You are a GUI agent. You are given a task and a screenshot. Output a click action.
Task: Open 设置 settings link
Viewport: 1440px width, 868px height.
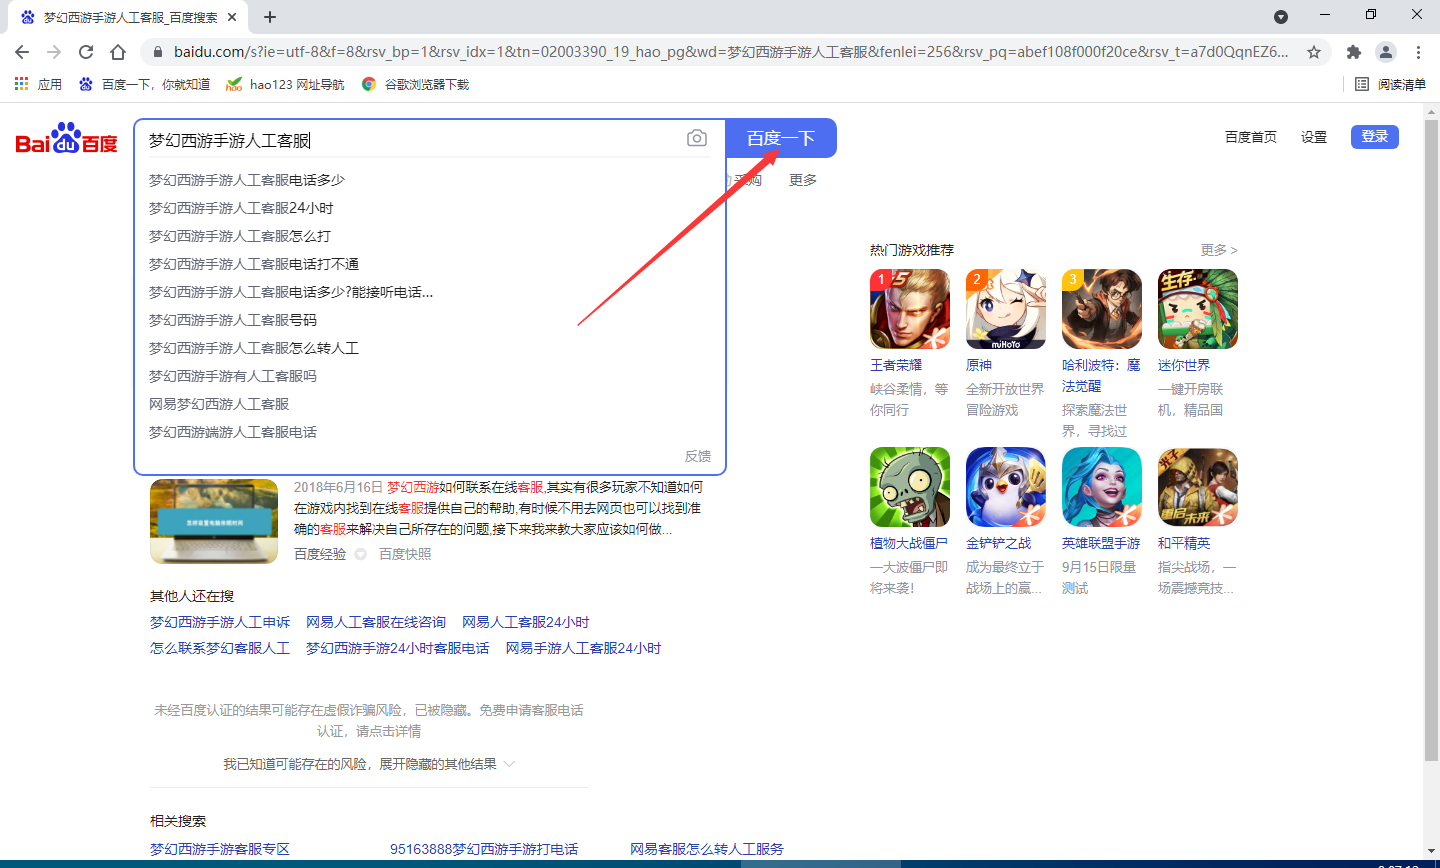point(1314,137)
